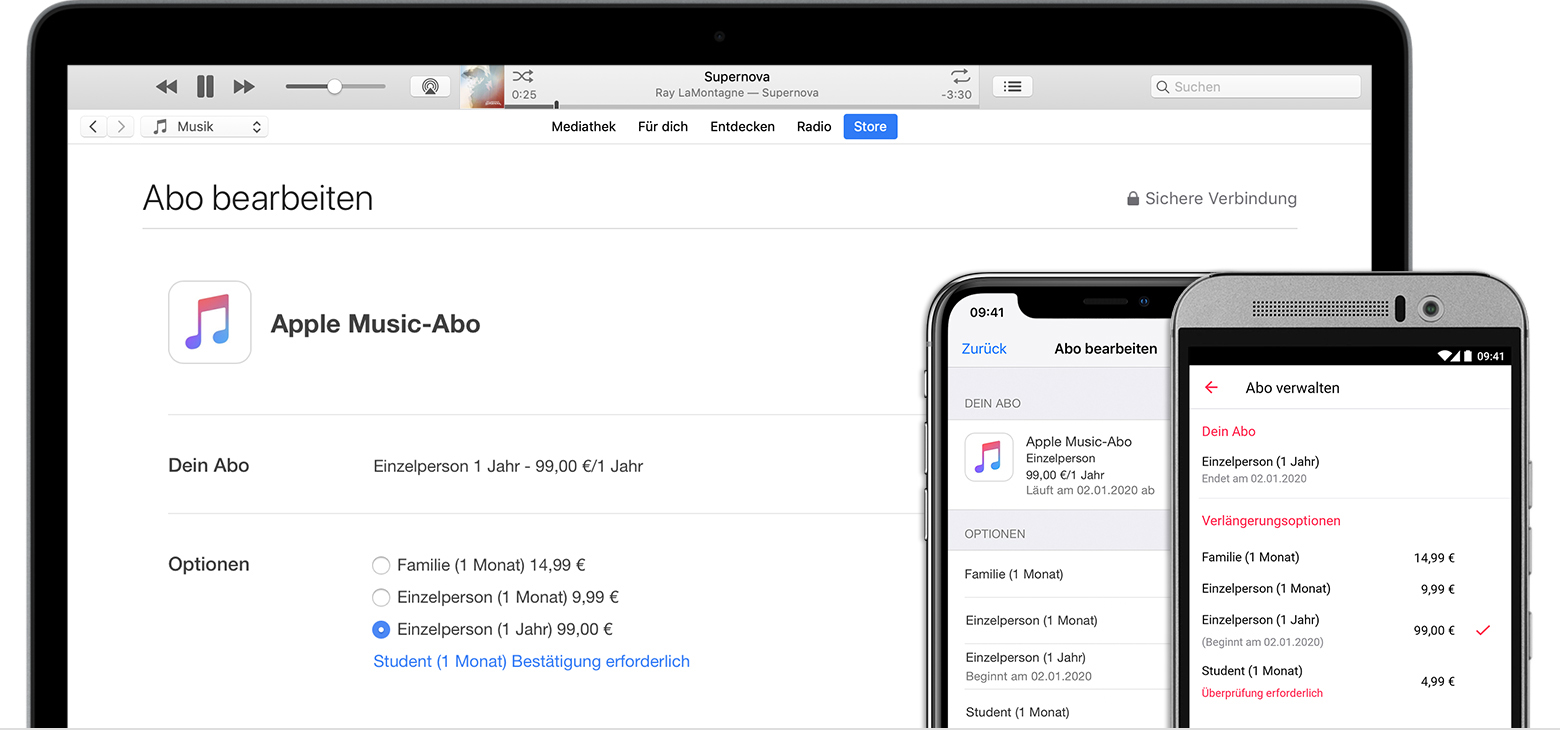Click the Suchen search field

point(1255,87)
